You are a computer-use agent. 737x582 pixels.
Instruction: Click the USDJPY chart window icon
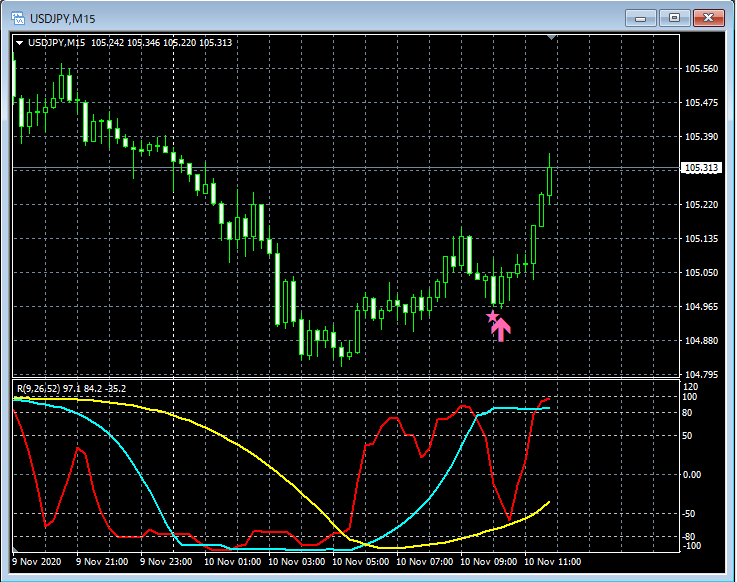(18, 18)
